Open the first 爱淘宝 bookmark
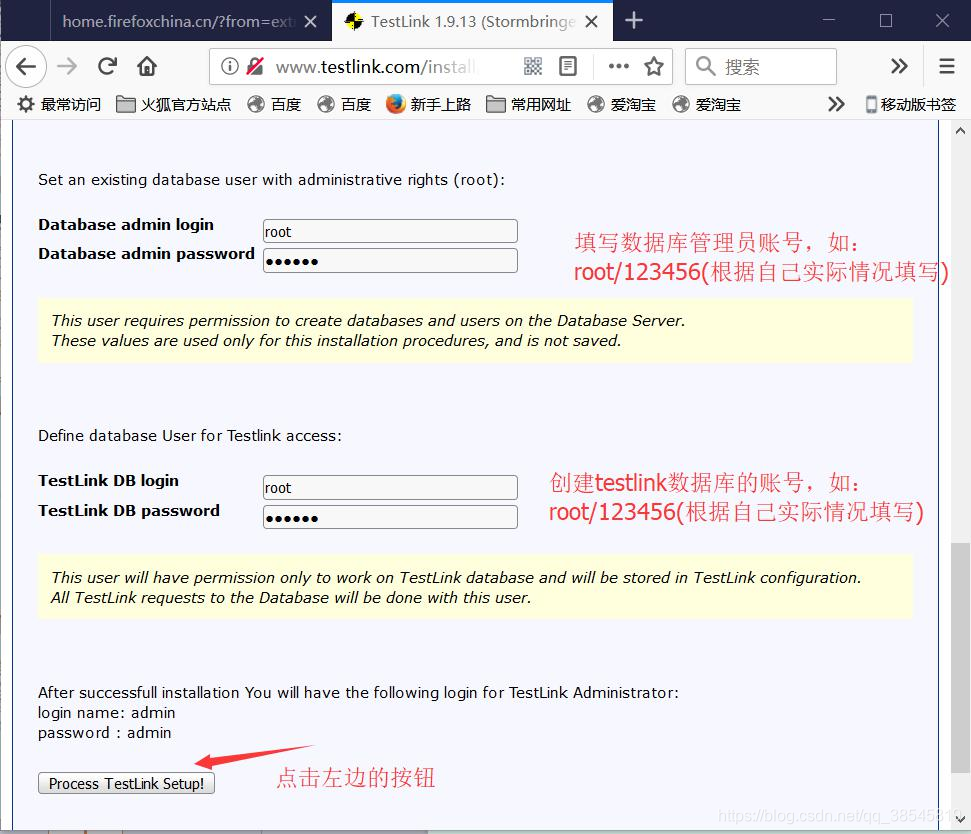Image resolution: width=971 pixels, height=834 pixels. pyautogui.click(x=622, y=105)
